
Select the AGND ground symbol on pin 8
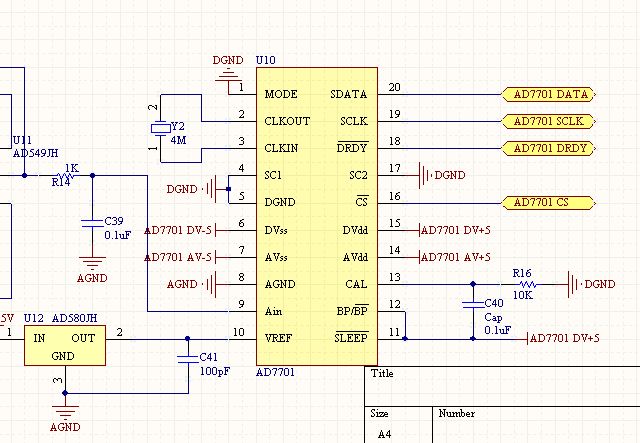[x=211, y=284]
